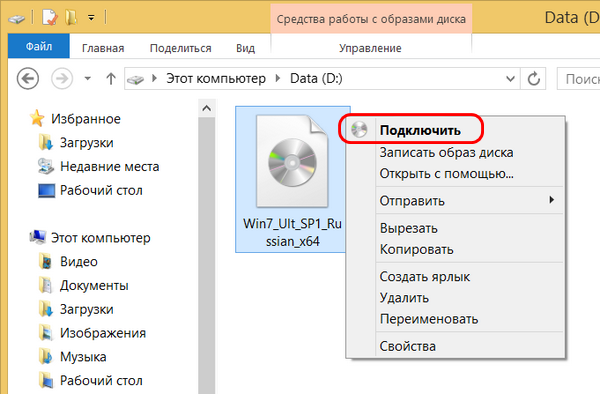Click the Музыка folder icon

tap(46, 357)
